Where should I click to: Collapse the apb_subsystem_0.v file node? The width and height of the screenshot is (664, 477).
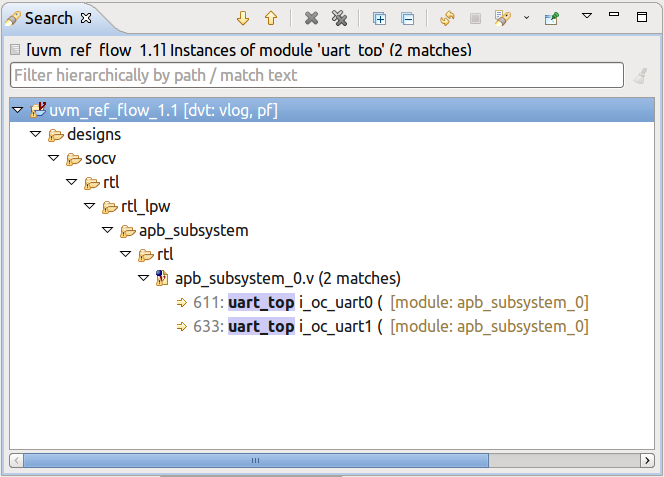coord(144,278)
